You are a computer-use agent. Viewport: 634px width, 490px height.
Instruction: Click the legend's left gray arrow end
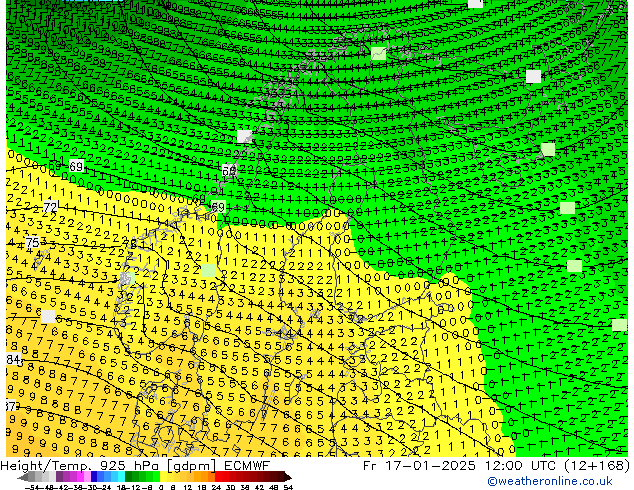(23, 477)
